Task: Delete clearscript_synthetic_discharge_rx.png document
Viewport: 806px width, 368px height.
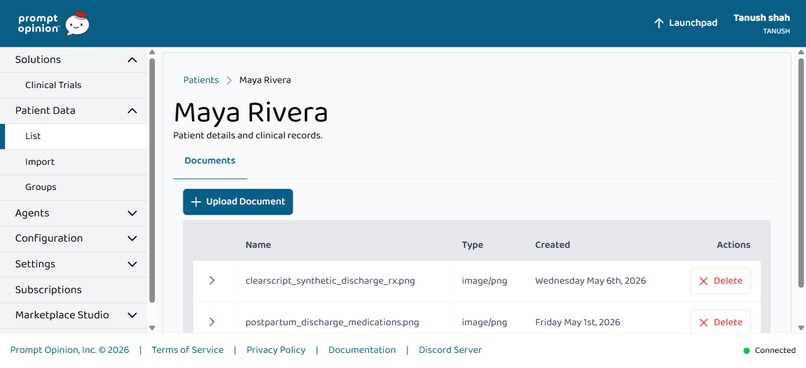Action: point(720,281)
